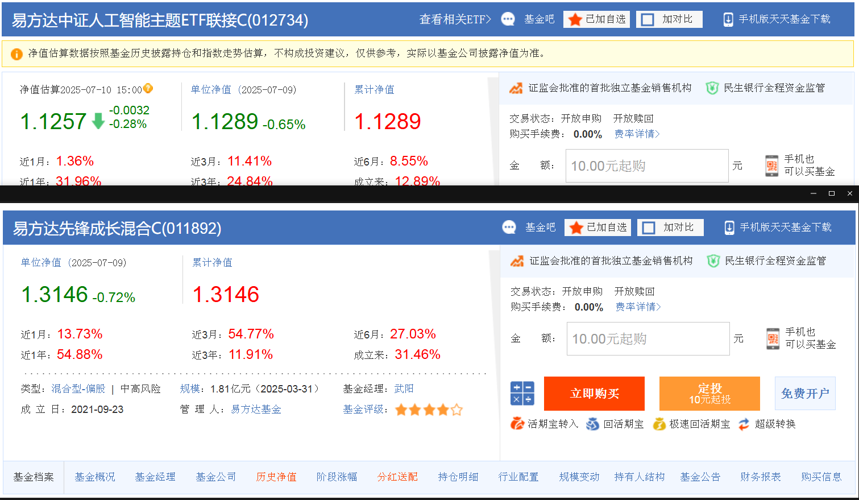The height and width of the screenshot is (500, 859).
Task: Click 手机版天天基金下载 phone icon in top window
Action: tap(728, 20)
